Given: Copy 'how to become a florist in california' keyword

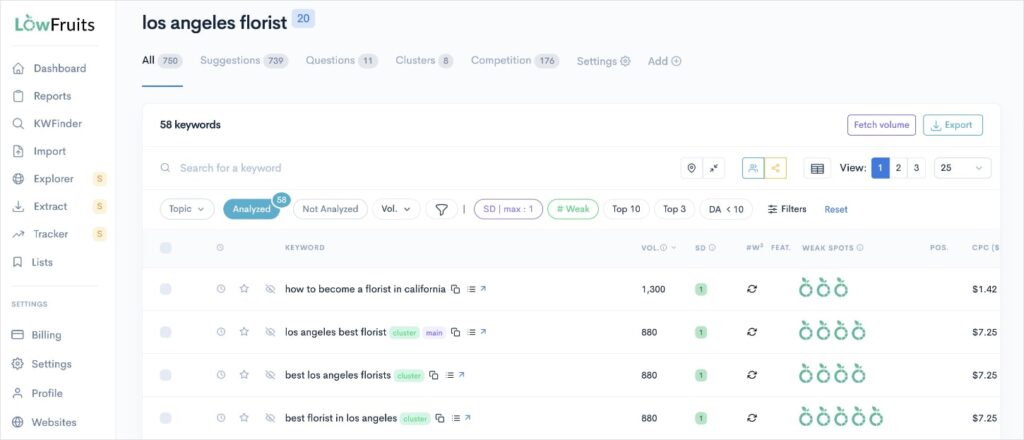Looking at the screenshot, I should [455, 289].
